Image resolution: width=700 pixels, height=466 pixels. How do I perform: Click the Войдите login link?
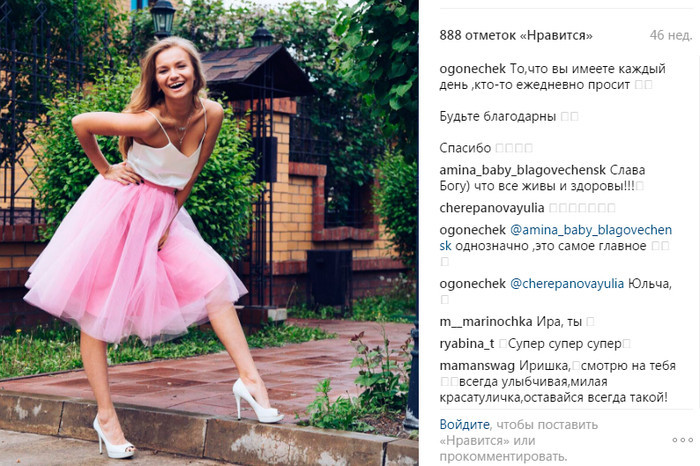point(464,424)
